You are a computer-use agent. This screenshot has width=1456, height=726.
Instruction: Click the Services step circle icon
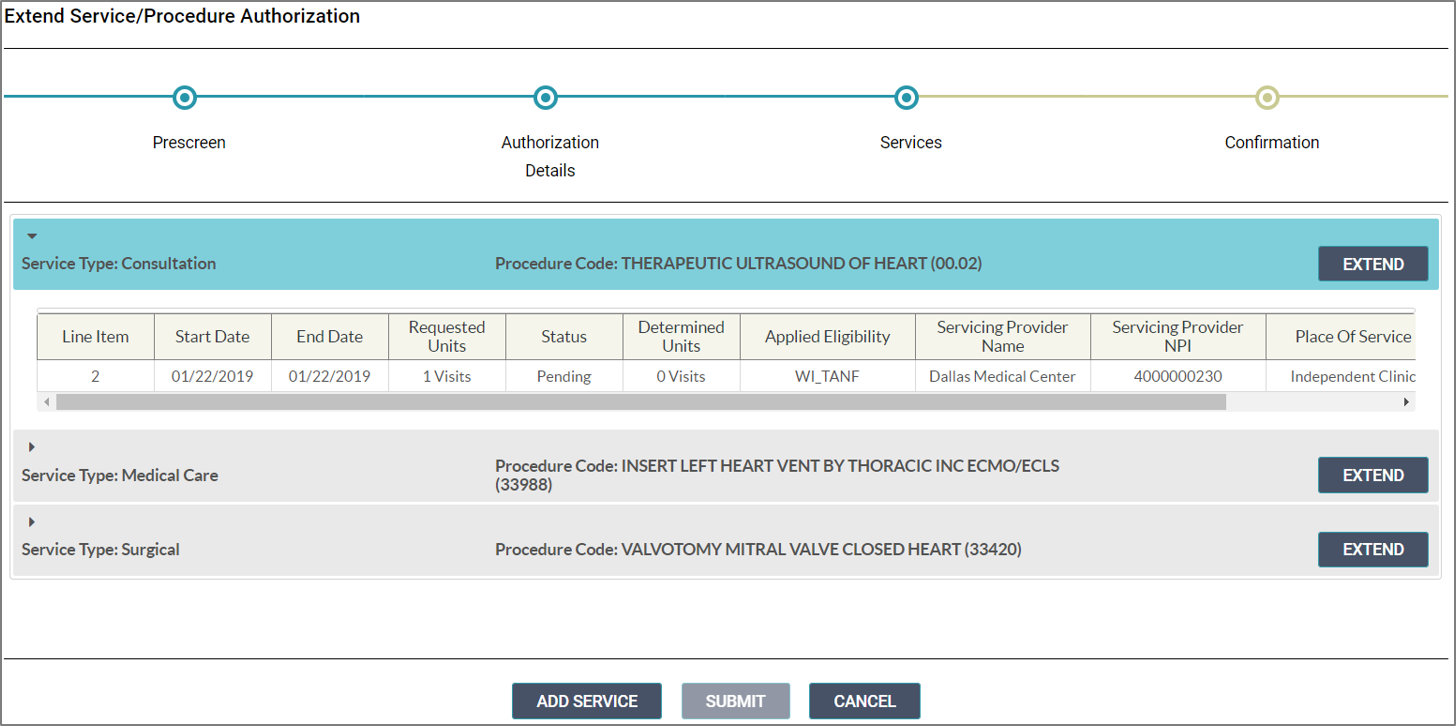point(906,97)
